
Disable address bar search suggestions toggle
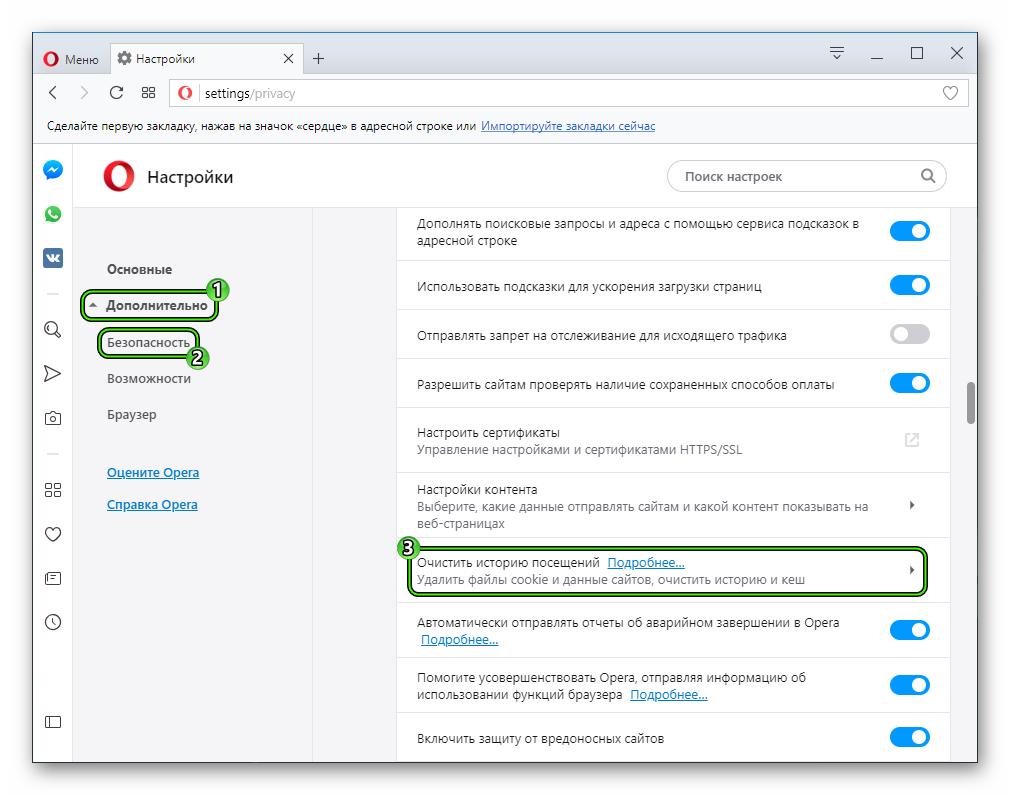pyautogui.click(x=910, y=231)
